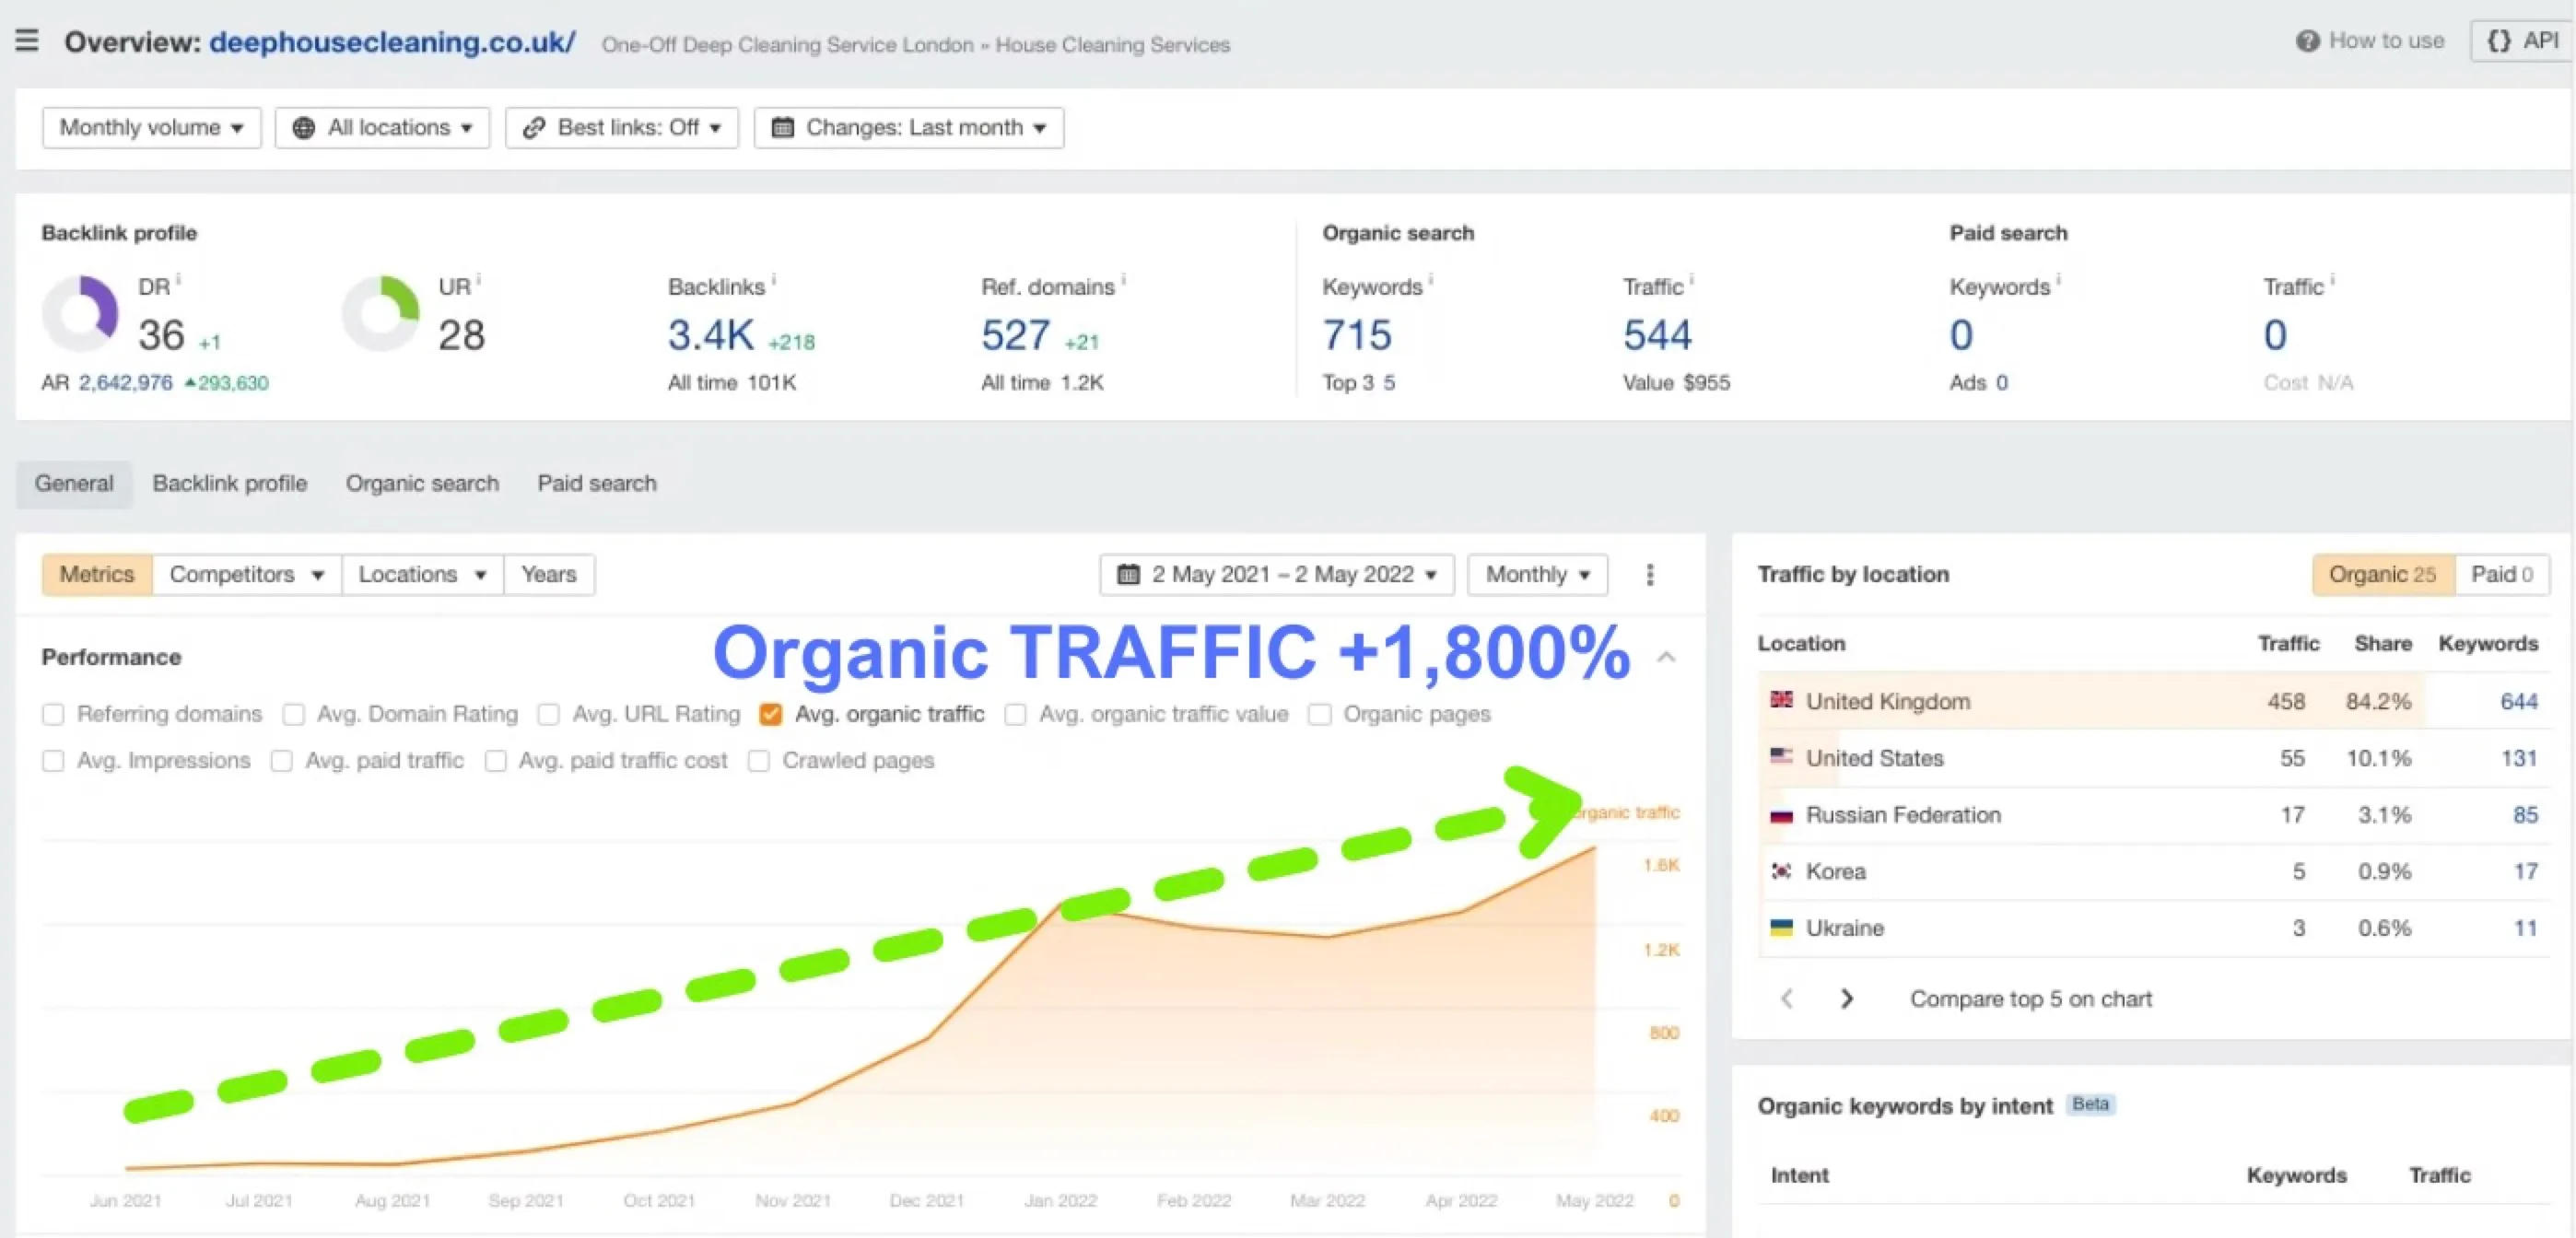Click the How to use help icon
The image size is (2576, 1238).
pos(2307,41)
